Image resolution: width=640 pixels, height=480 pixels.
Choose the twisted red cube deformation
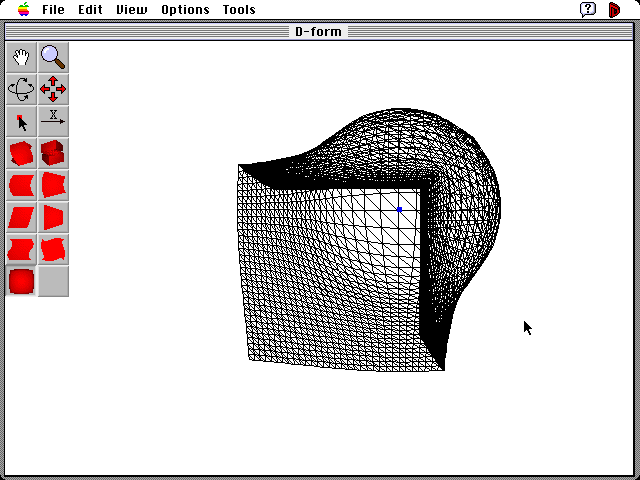(x=21, y=153)
